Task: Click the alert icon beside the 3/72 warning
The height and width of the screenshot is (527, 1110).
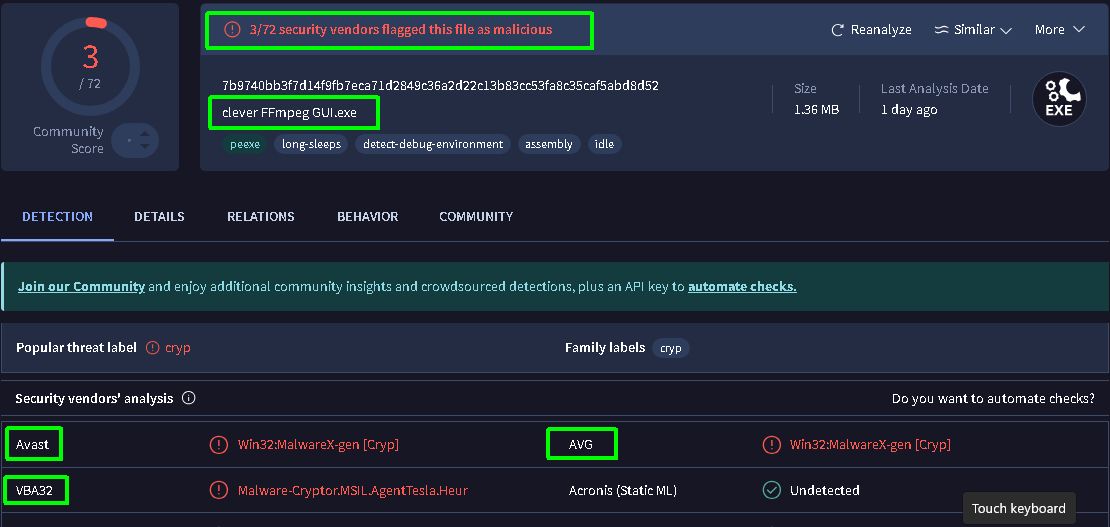Action: 232,30
